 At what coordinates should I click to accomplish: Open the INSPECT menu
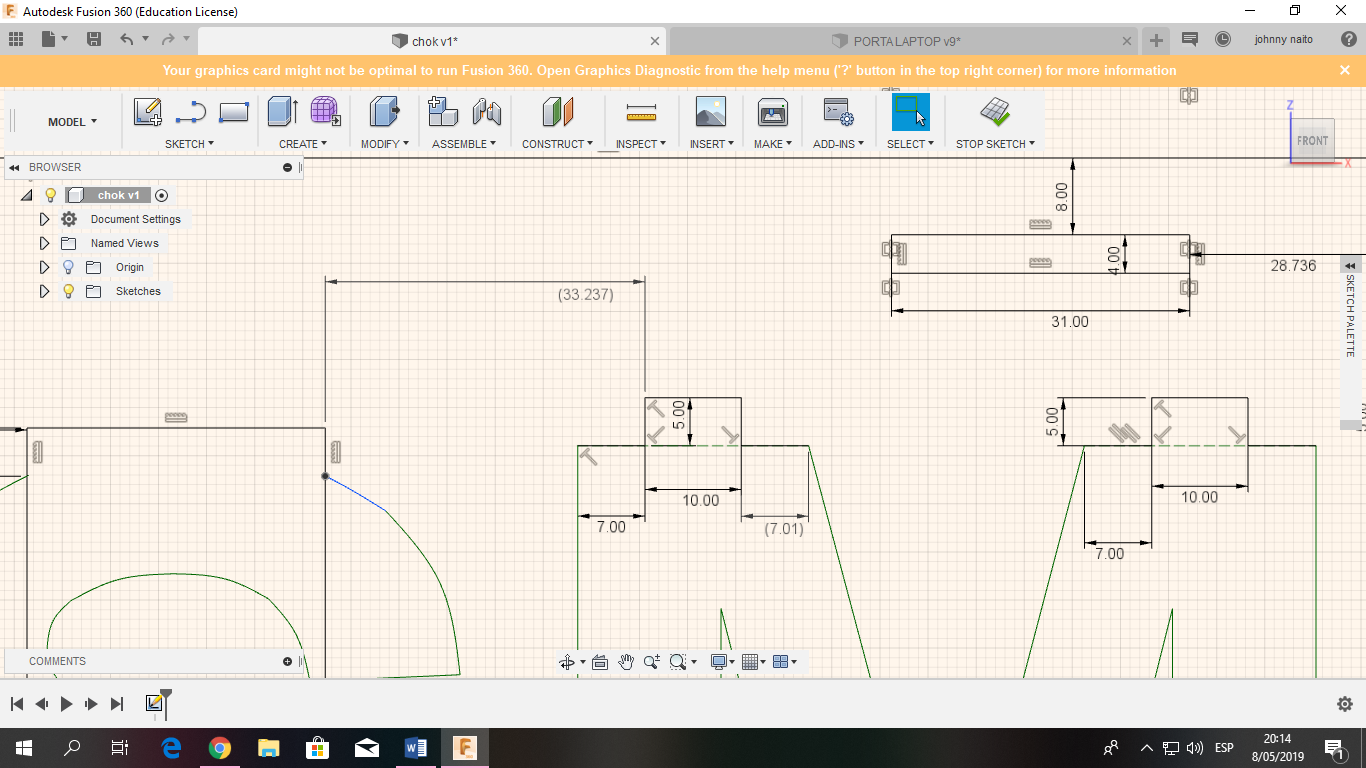pyautogui.click(x=641, y=144)
